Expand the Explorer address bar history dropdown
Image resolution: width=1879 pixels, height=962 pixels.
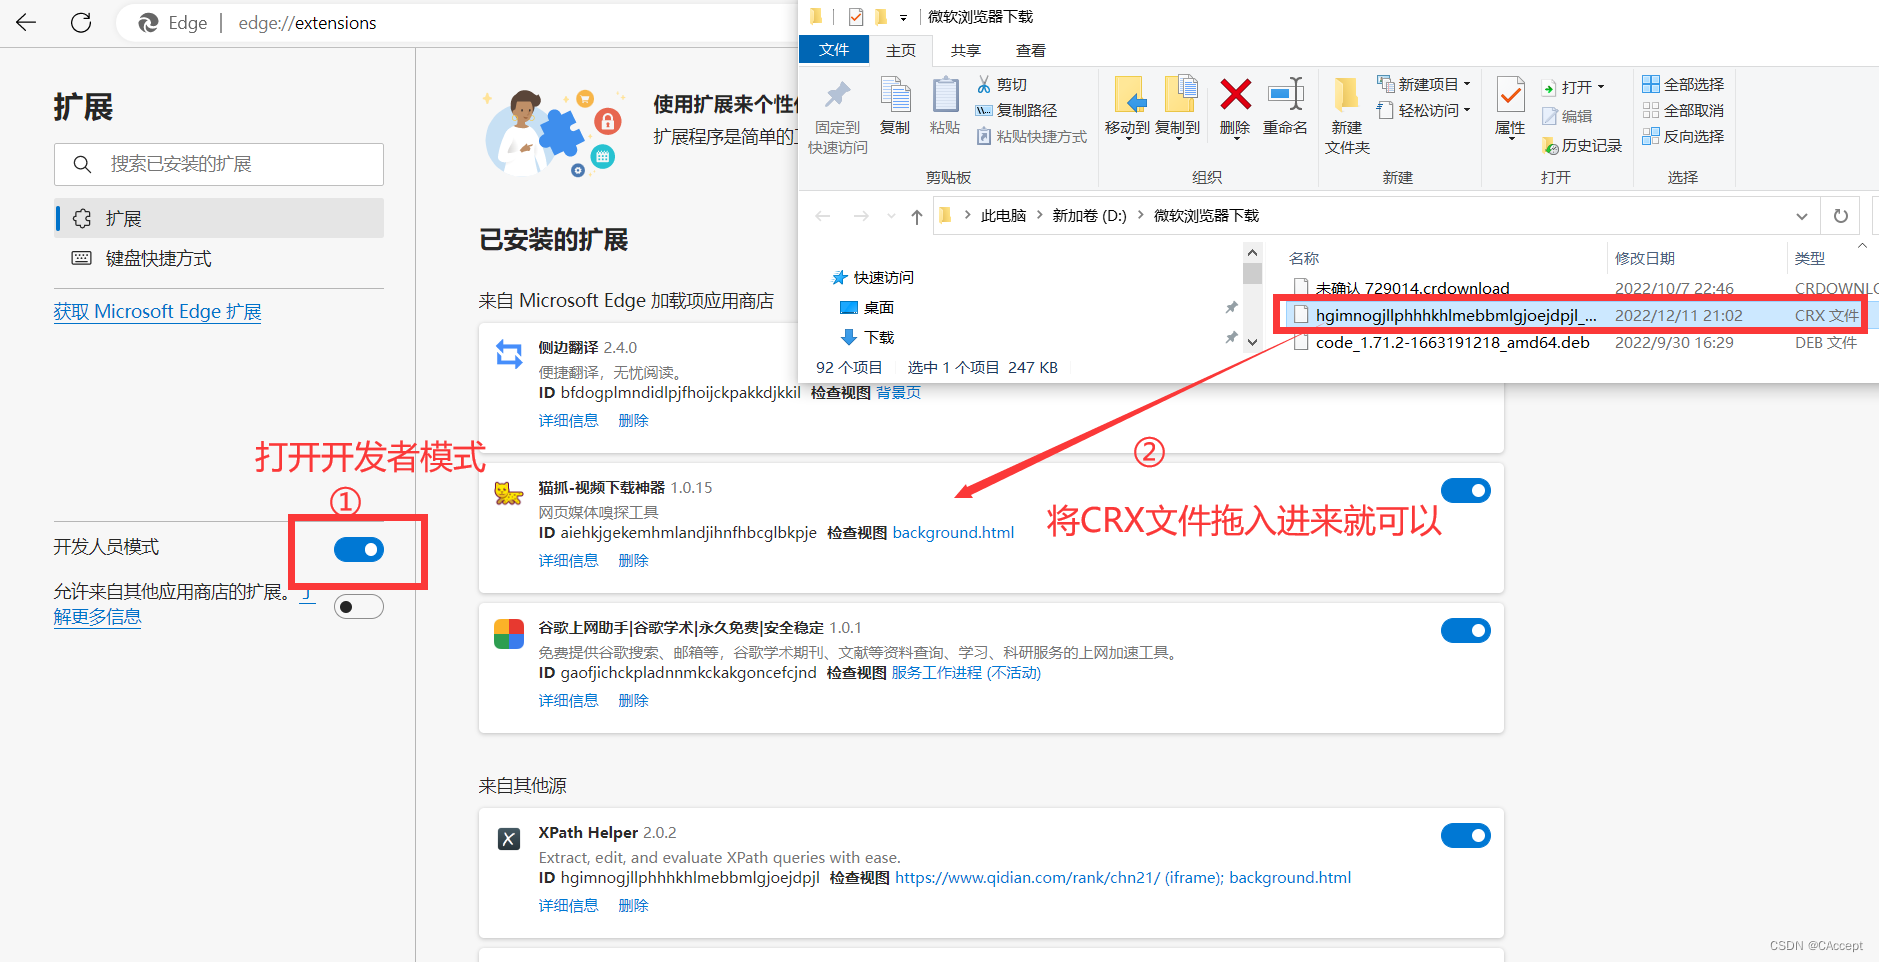[1801, 216]
